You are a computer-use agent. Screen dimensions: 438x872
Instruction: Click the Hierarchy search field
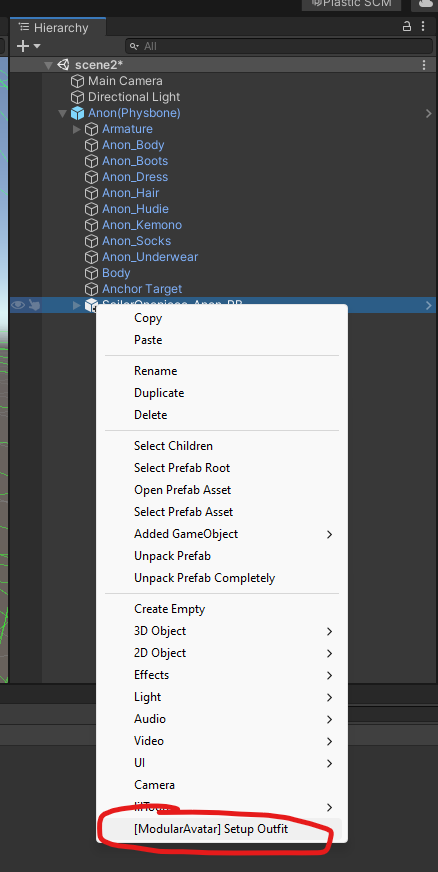point(279,46)
